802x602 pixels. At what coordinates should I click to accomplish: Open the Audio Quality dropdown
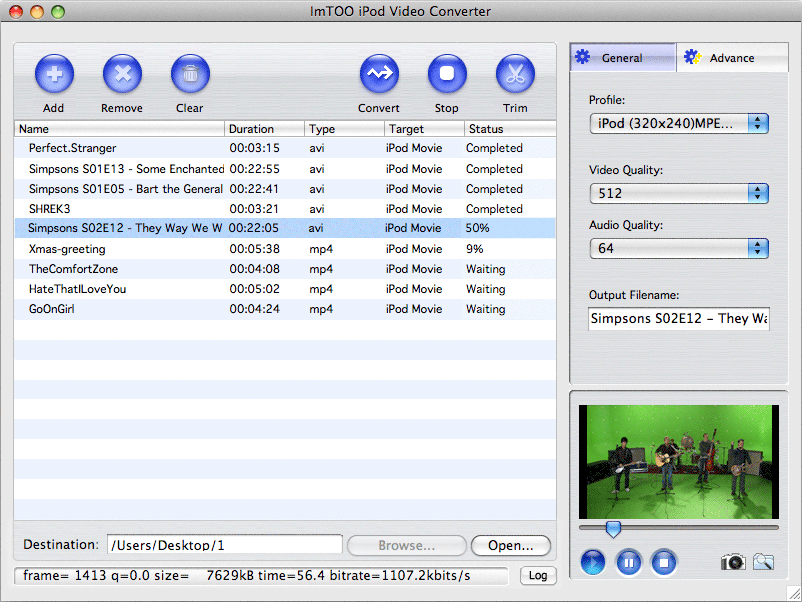point(679,249)
